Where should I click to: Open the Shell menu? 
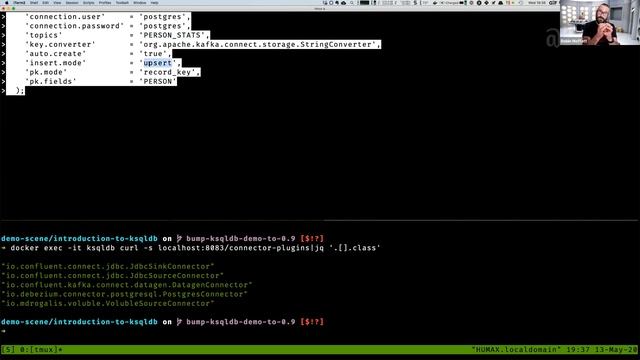click(34, 2)
